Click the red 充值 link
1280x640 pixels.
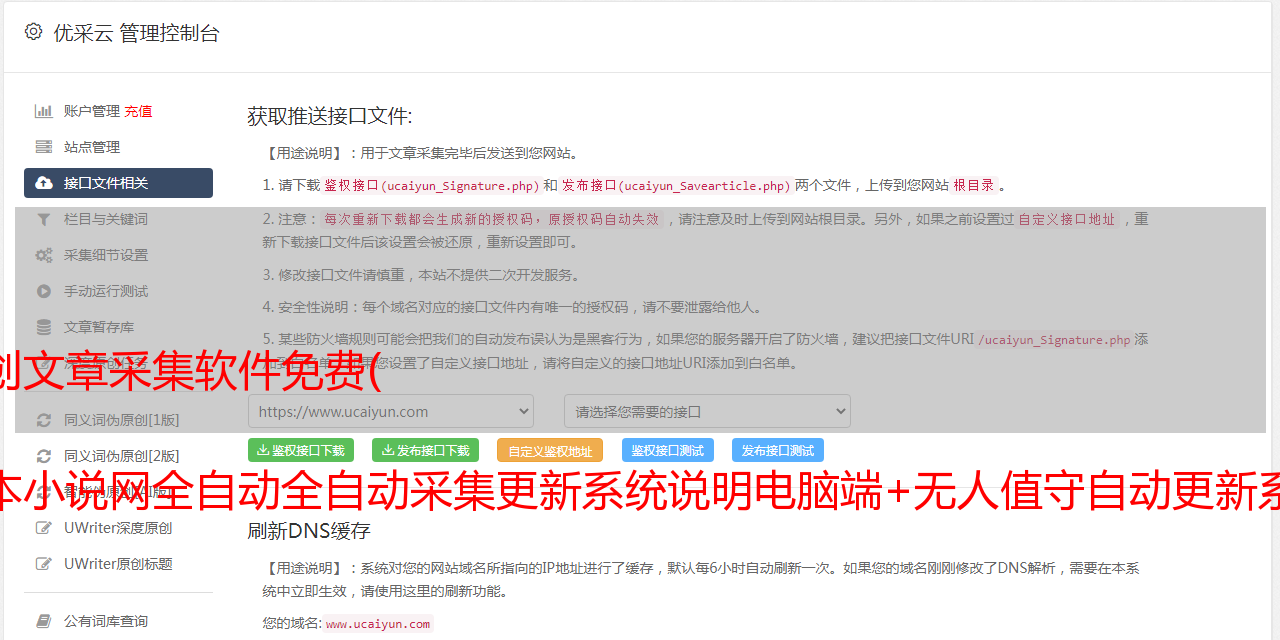click(x=138, y=111)
